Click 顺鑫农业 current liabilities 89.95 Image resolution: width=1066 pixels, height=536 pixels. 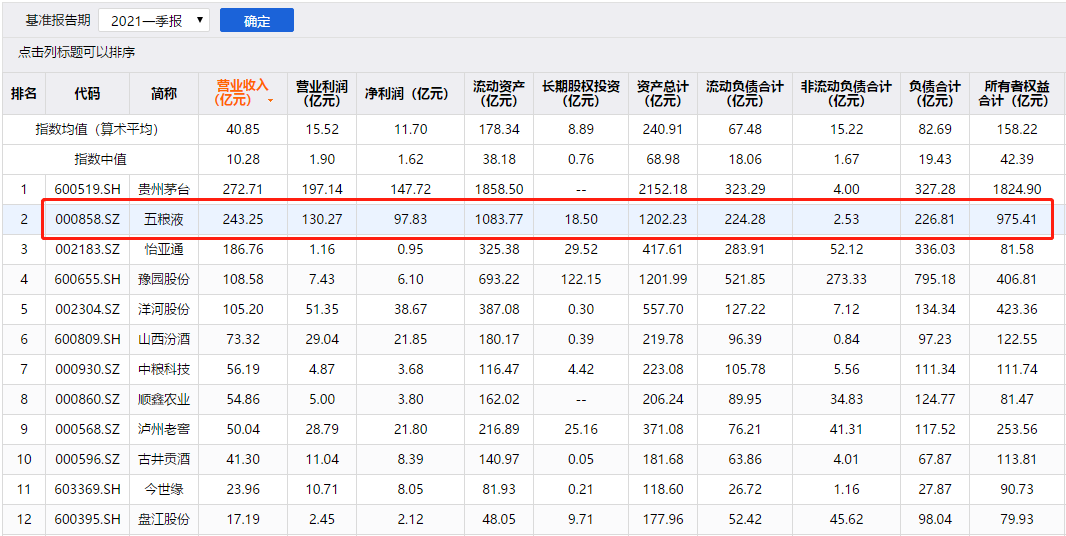(744, 399)
